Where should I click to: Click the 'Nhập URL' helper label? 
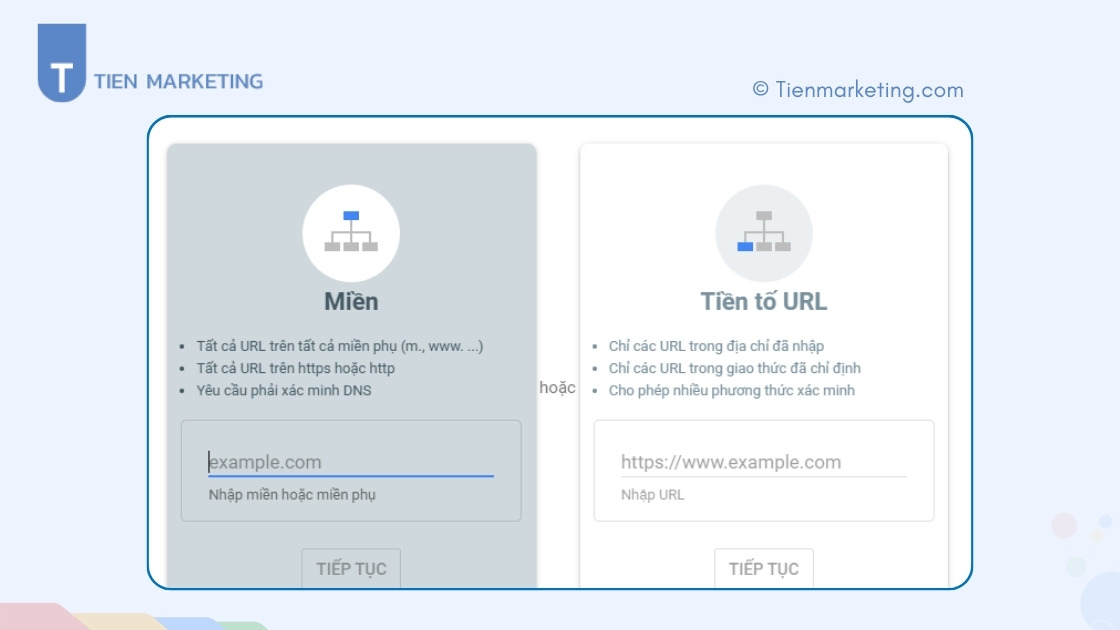[652, 495]
